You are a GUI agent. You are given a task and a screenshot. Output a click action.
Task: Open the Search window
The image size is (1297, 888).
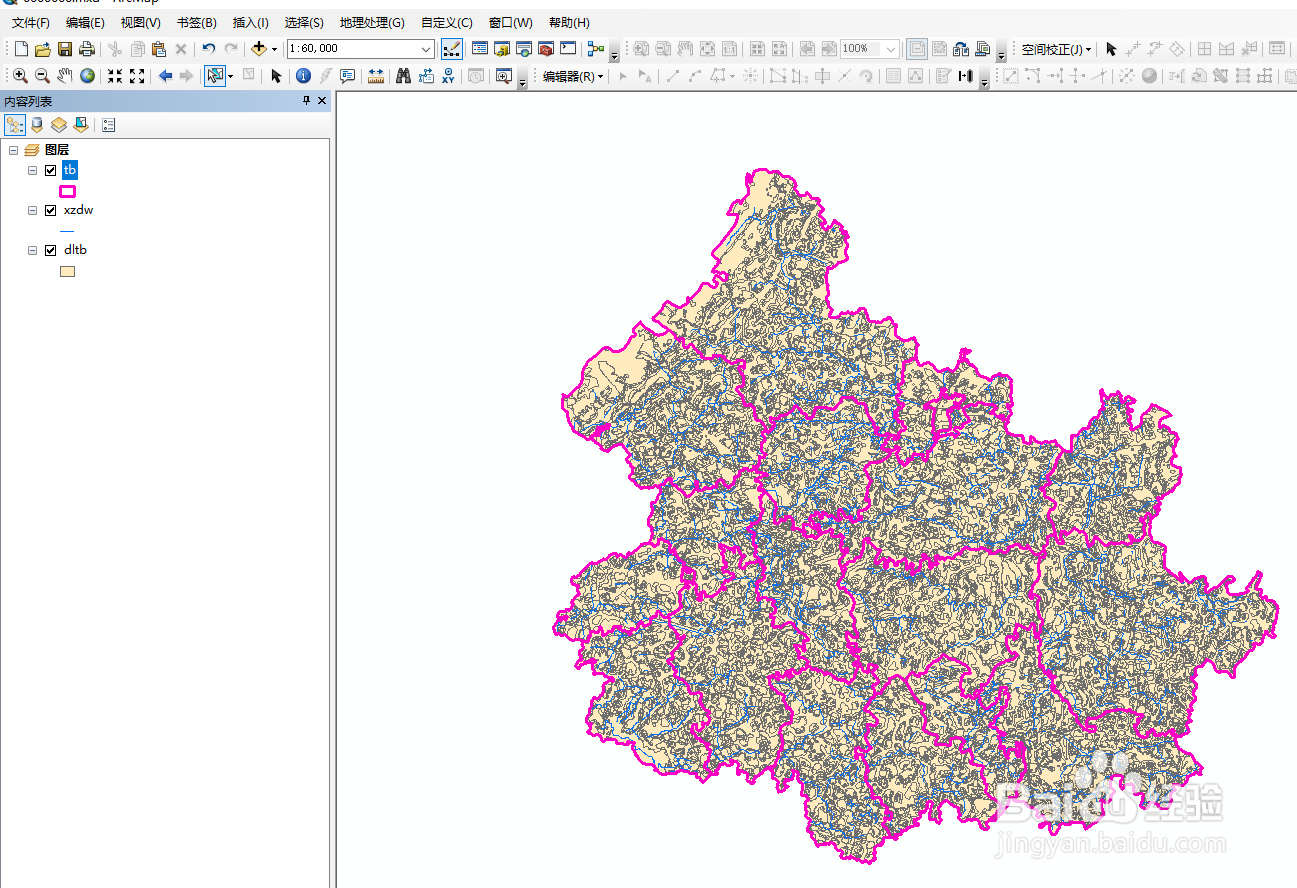[524, 49]
